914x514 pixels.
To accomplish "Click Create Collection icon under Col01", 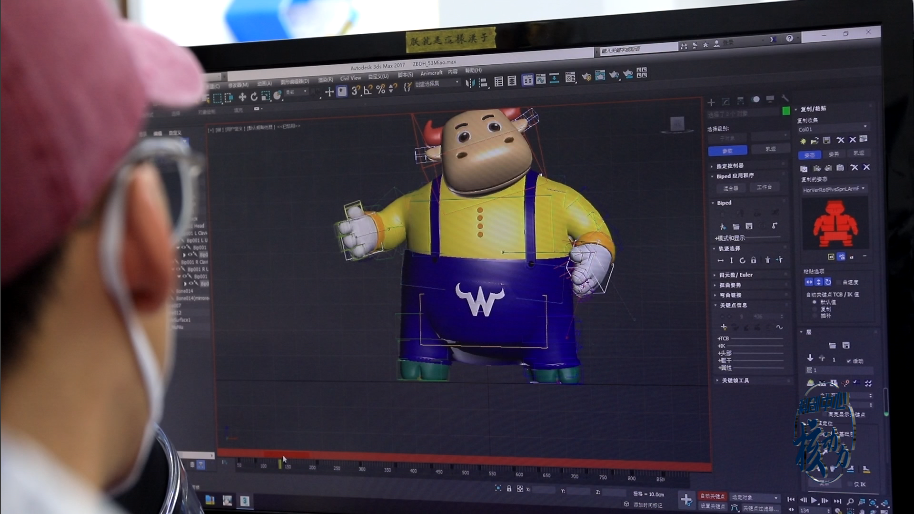I will [803, 141].
